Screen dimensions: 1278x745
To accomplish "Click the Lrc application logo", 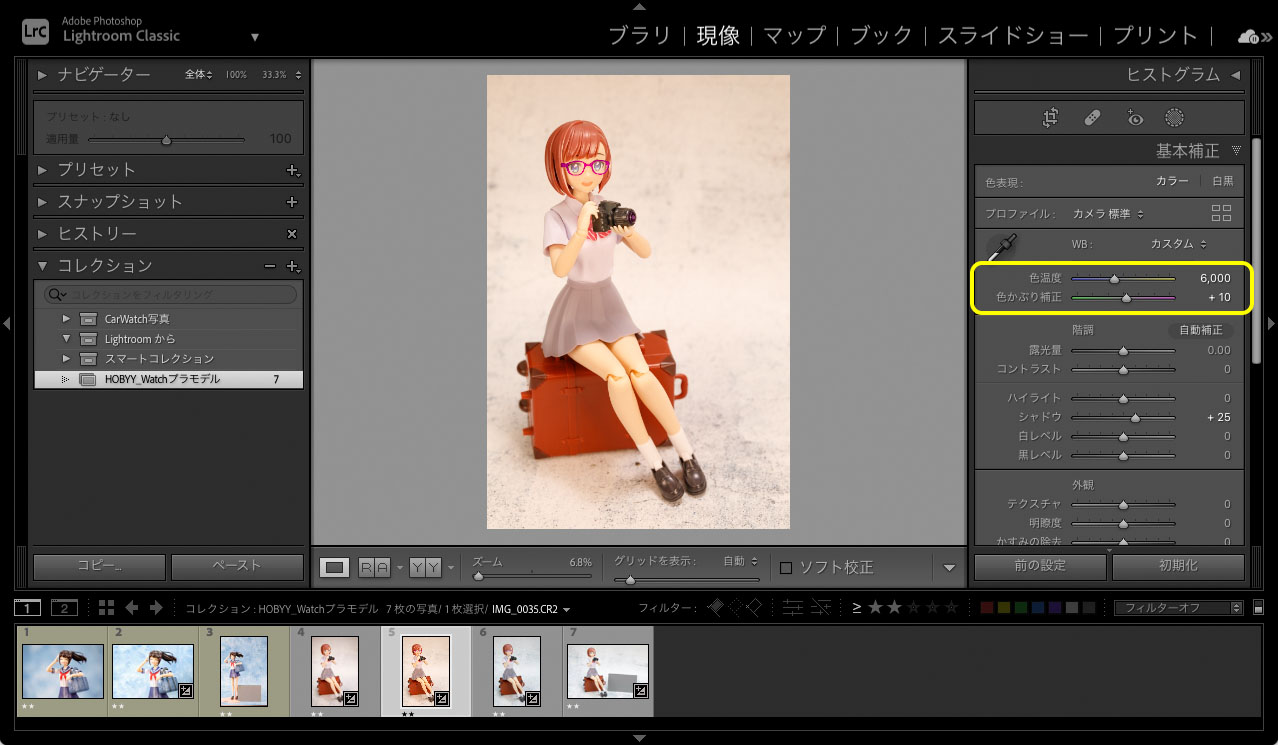I will [35, 30].
